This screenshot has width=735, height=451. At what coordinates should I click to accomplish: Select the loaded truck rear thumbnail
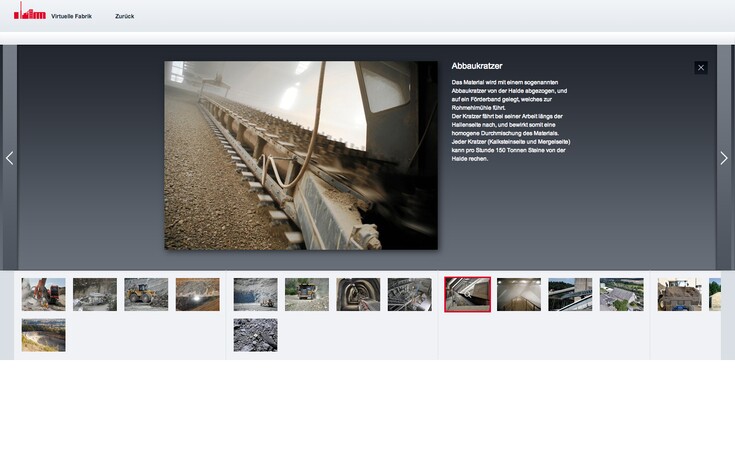680,294
